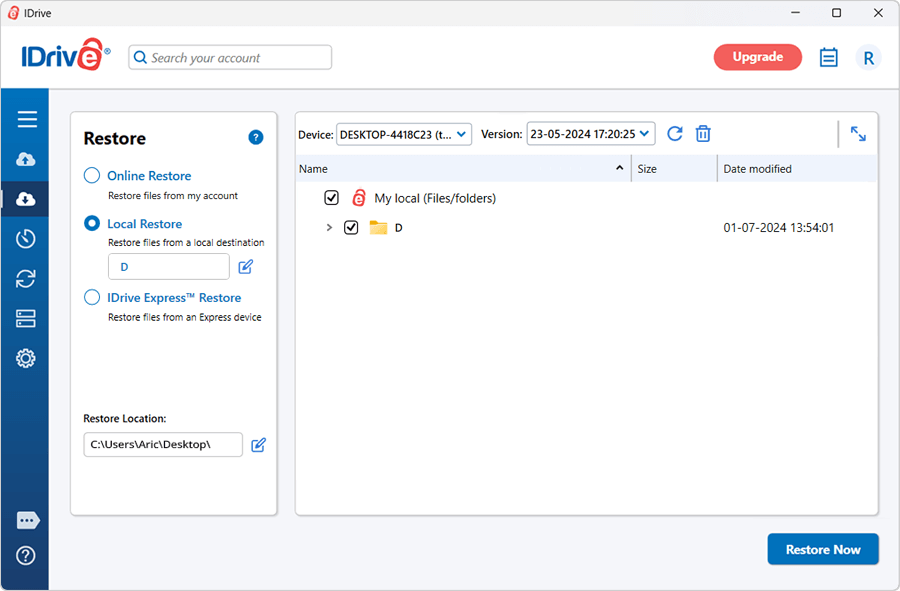This screenshot has height=591, width=900.
Task: Click 'Restore files from my account' text
Action: (173, 196)
